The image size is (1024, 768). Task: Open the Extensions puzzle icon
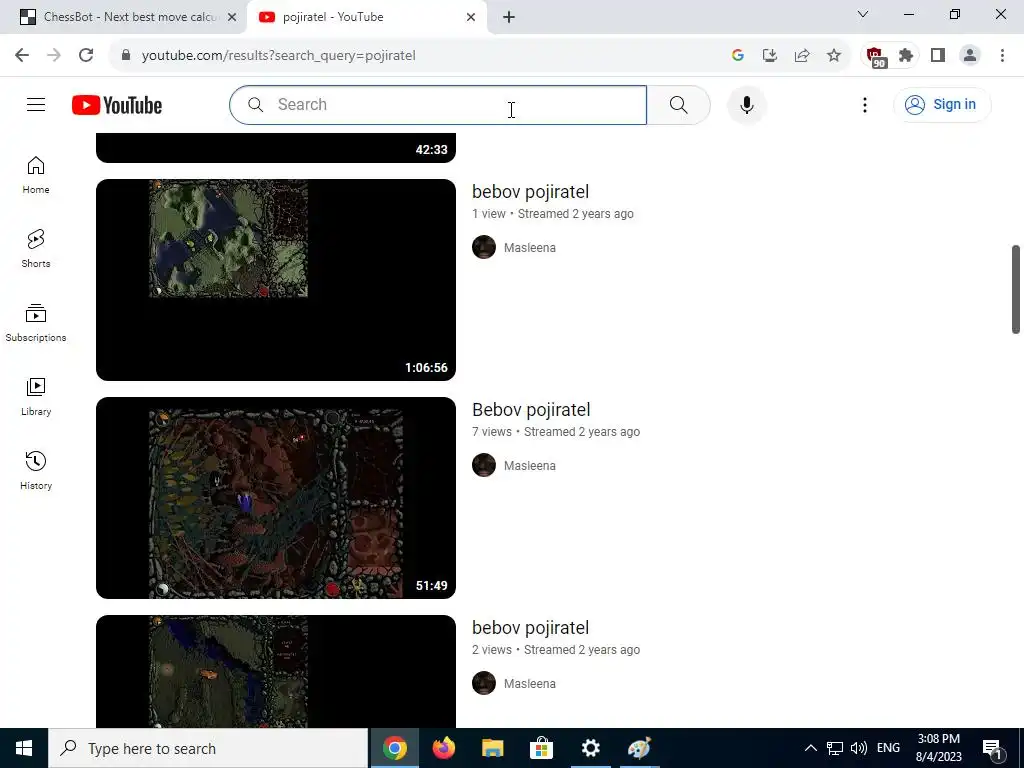pyautogui.click(x=906, y=56)
